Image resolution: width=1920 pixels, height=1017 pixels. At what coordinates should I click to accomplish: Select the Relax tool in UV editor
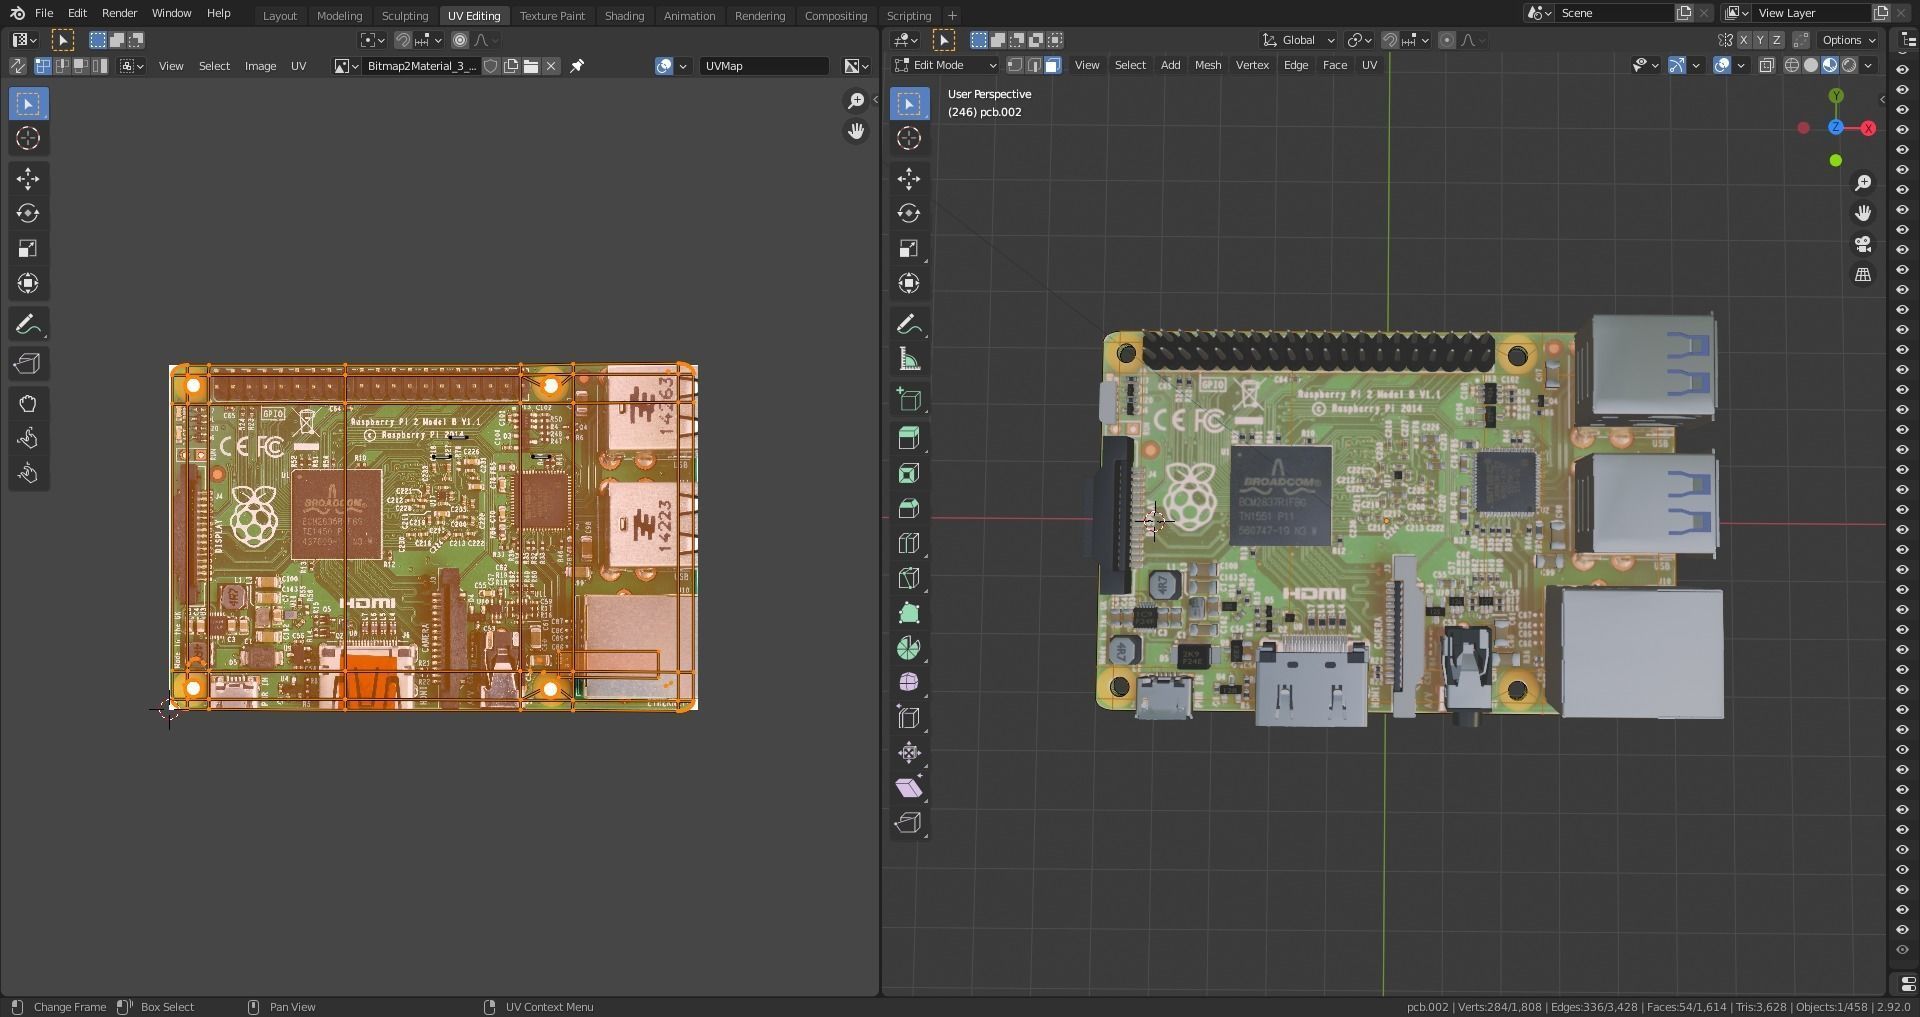pos(28,439)
